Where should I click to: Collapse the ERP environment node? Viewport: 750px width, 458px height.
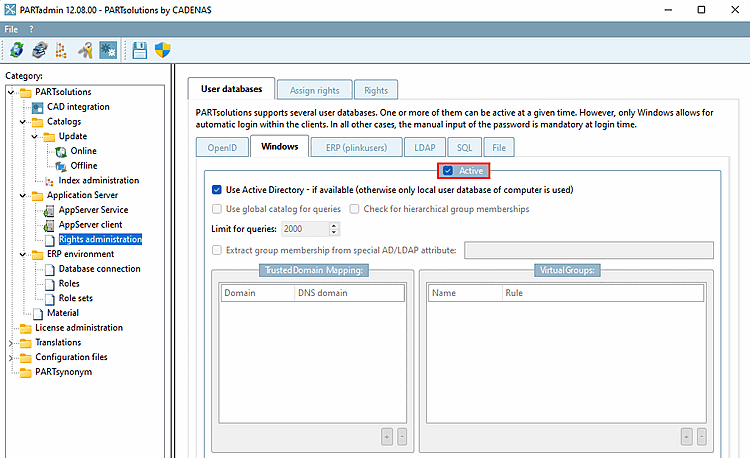(x=22, y=254)
